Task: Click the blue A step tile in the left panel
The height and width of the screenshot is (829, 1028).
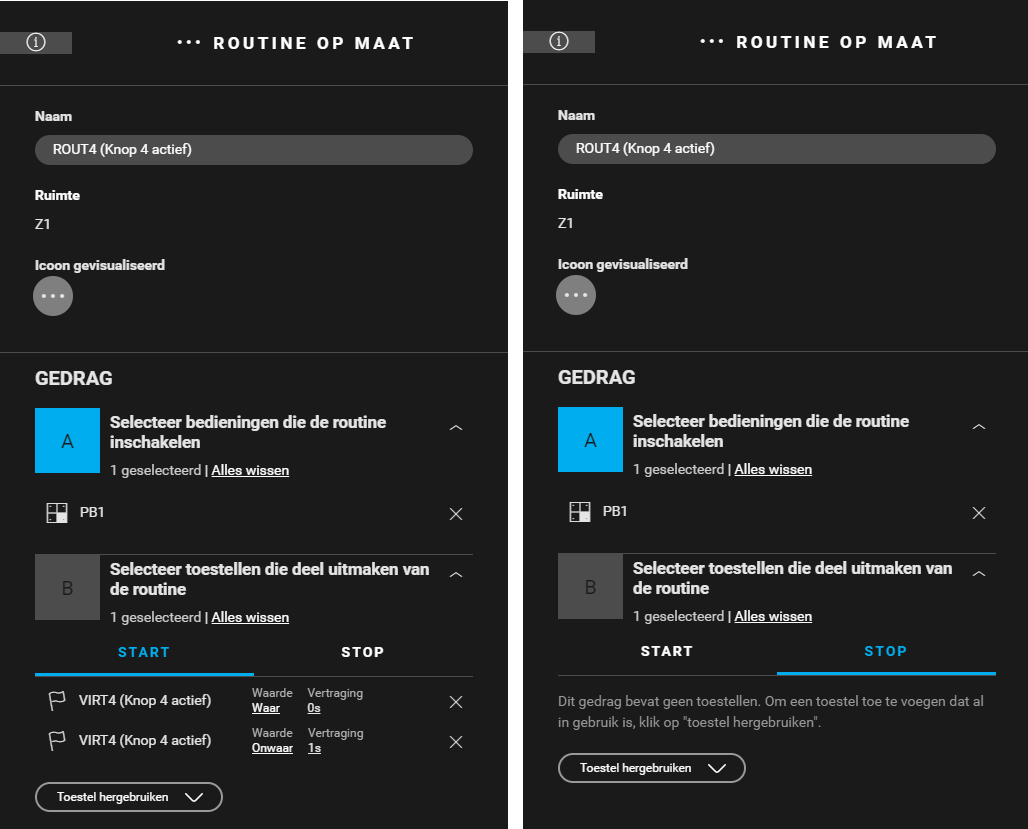Action: (68, 441)
